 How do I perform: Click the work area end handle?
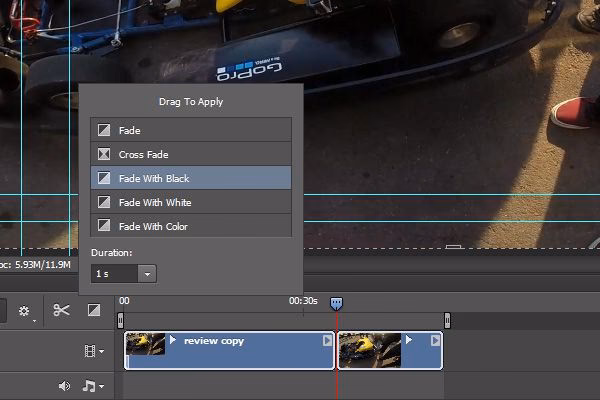[x=447, y=320]
